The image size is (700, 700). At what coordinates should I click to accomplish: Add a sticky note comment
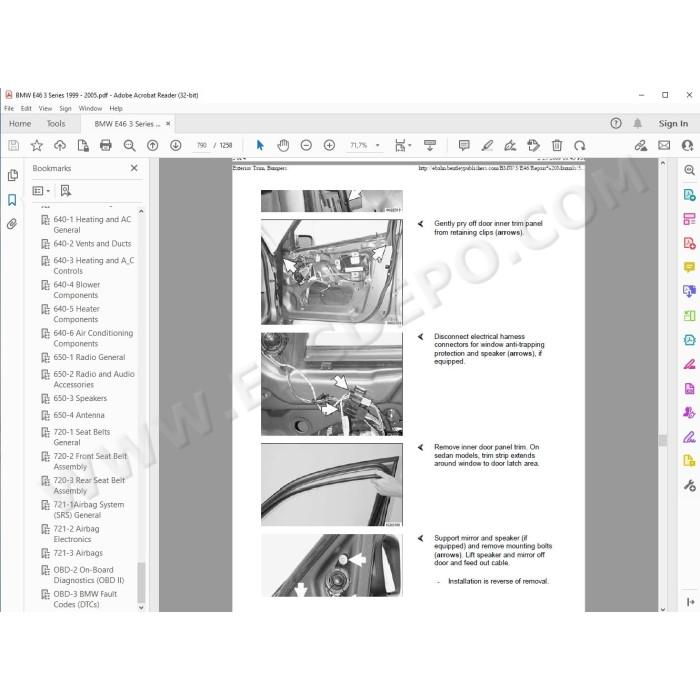[x=464, y=145]
